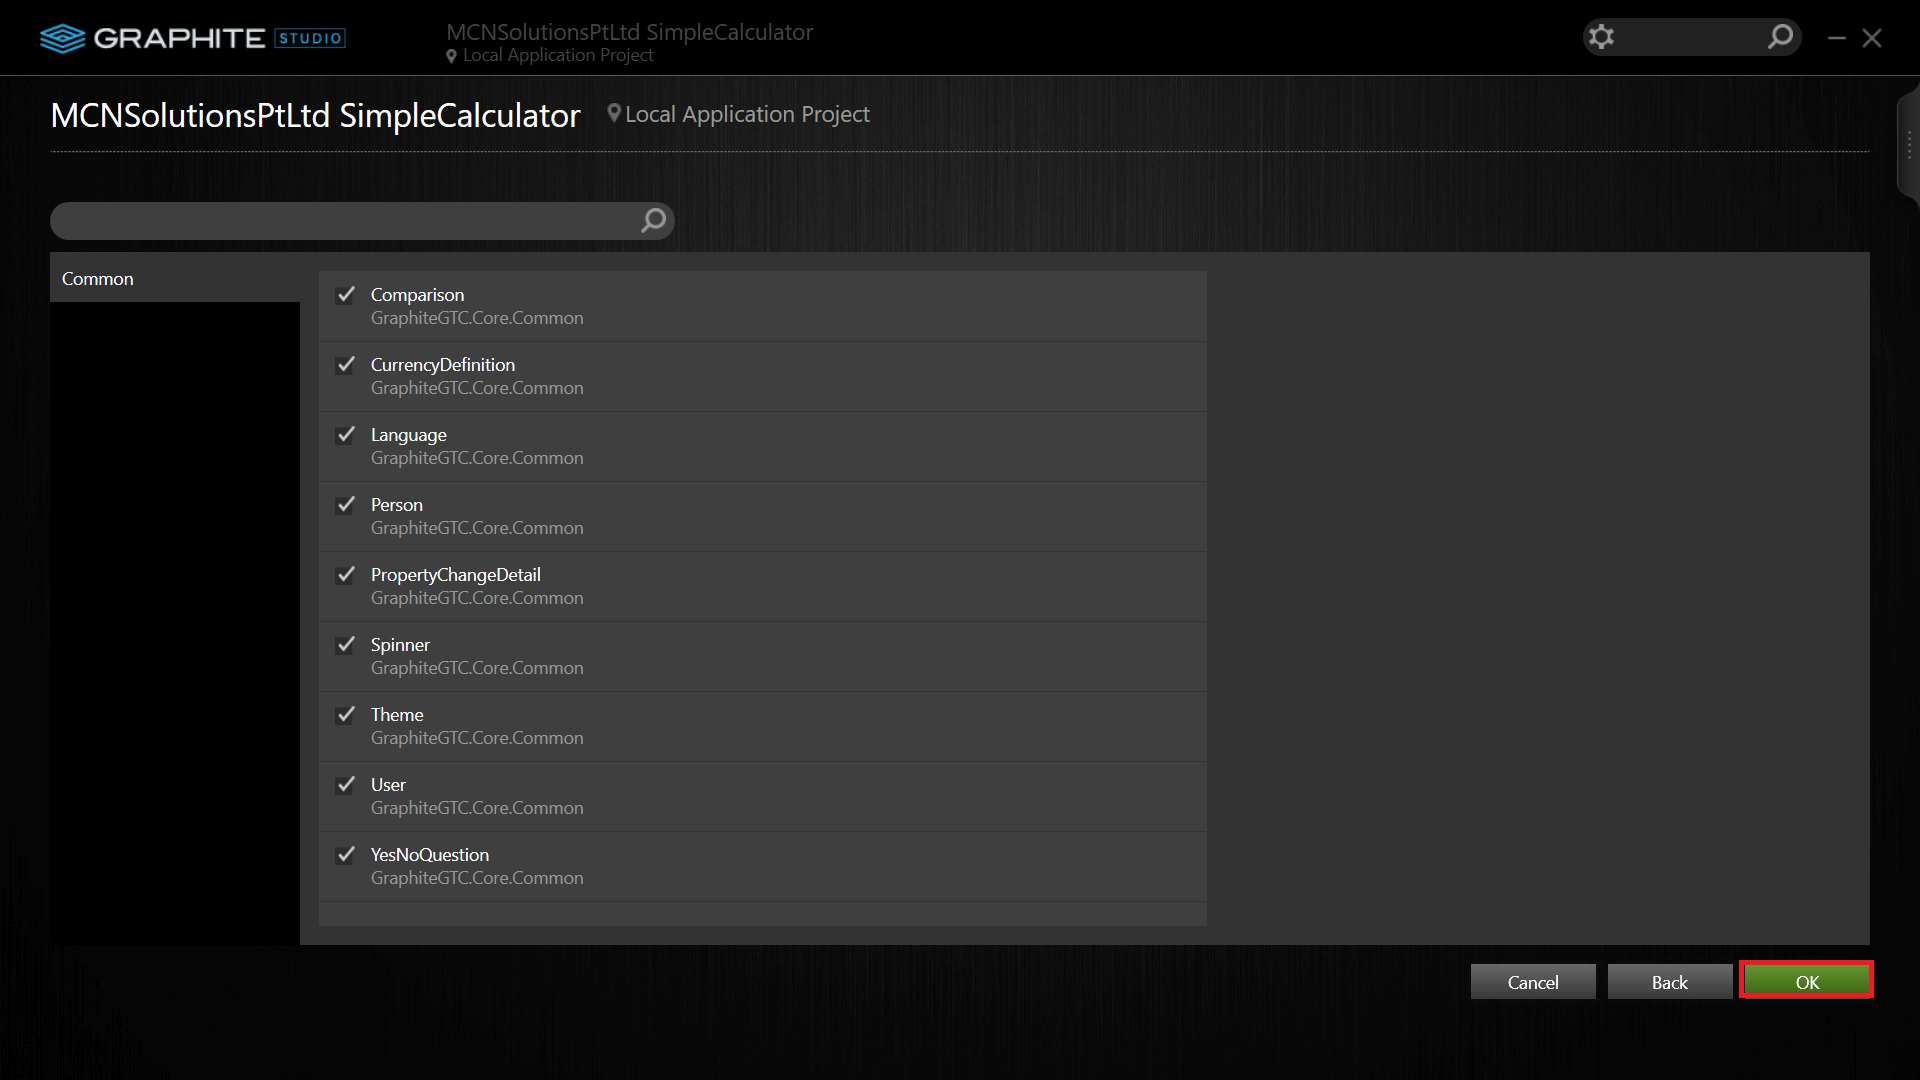Toggle the PropertyChangeDetail checkmark
The height and width of the screenshot is (1080, 1920).
click(346, 575)
